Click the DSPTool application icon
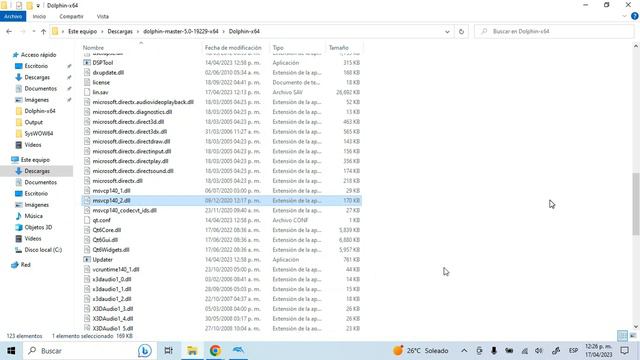 tap(87, 63)
